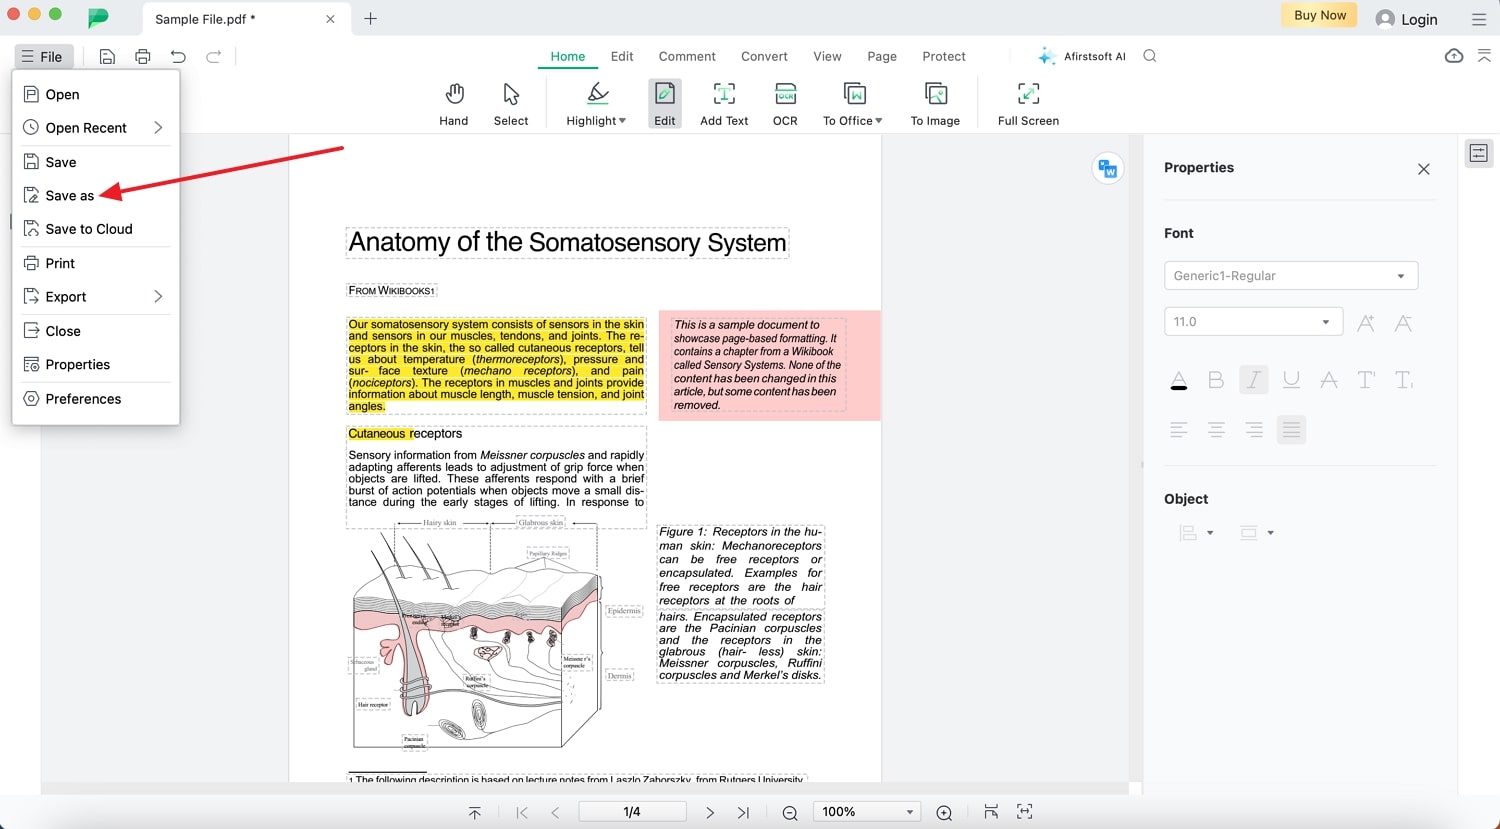Zoom out with the minus magnifier
This screenshot has height=829, width=1500.
(x=790, y=812)
